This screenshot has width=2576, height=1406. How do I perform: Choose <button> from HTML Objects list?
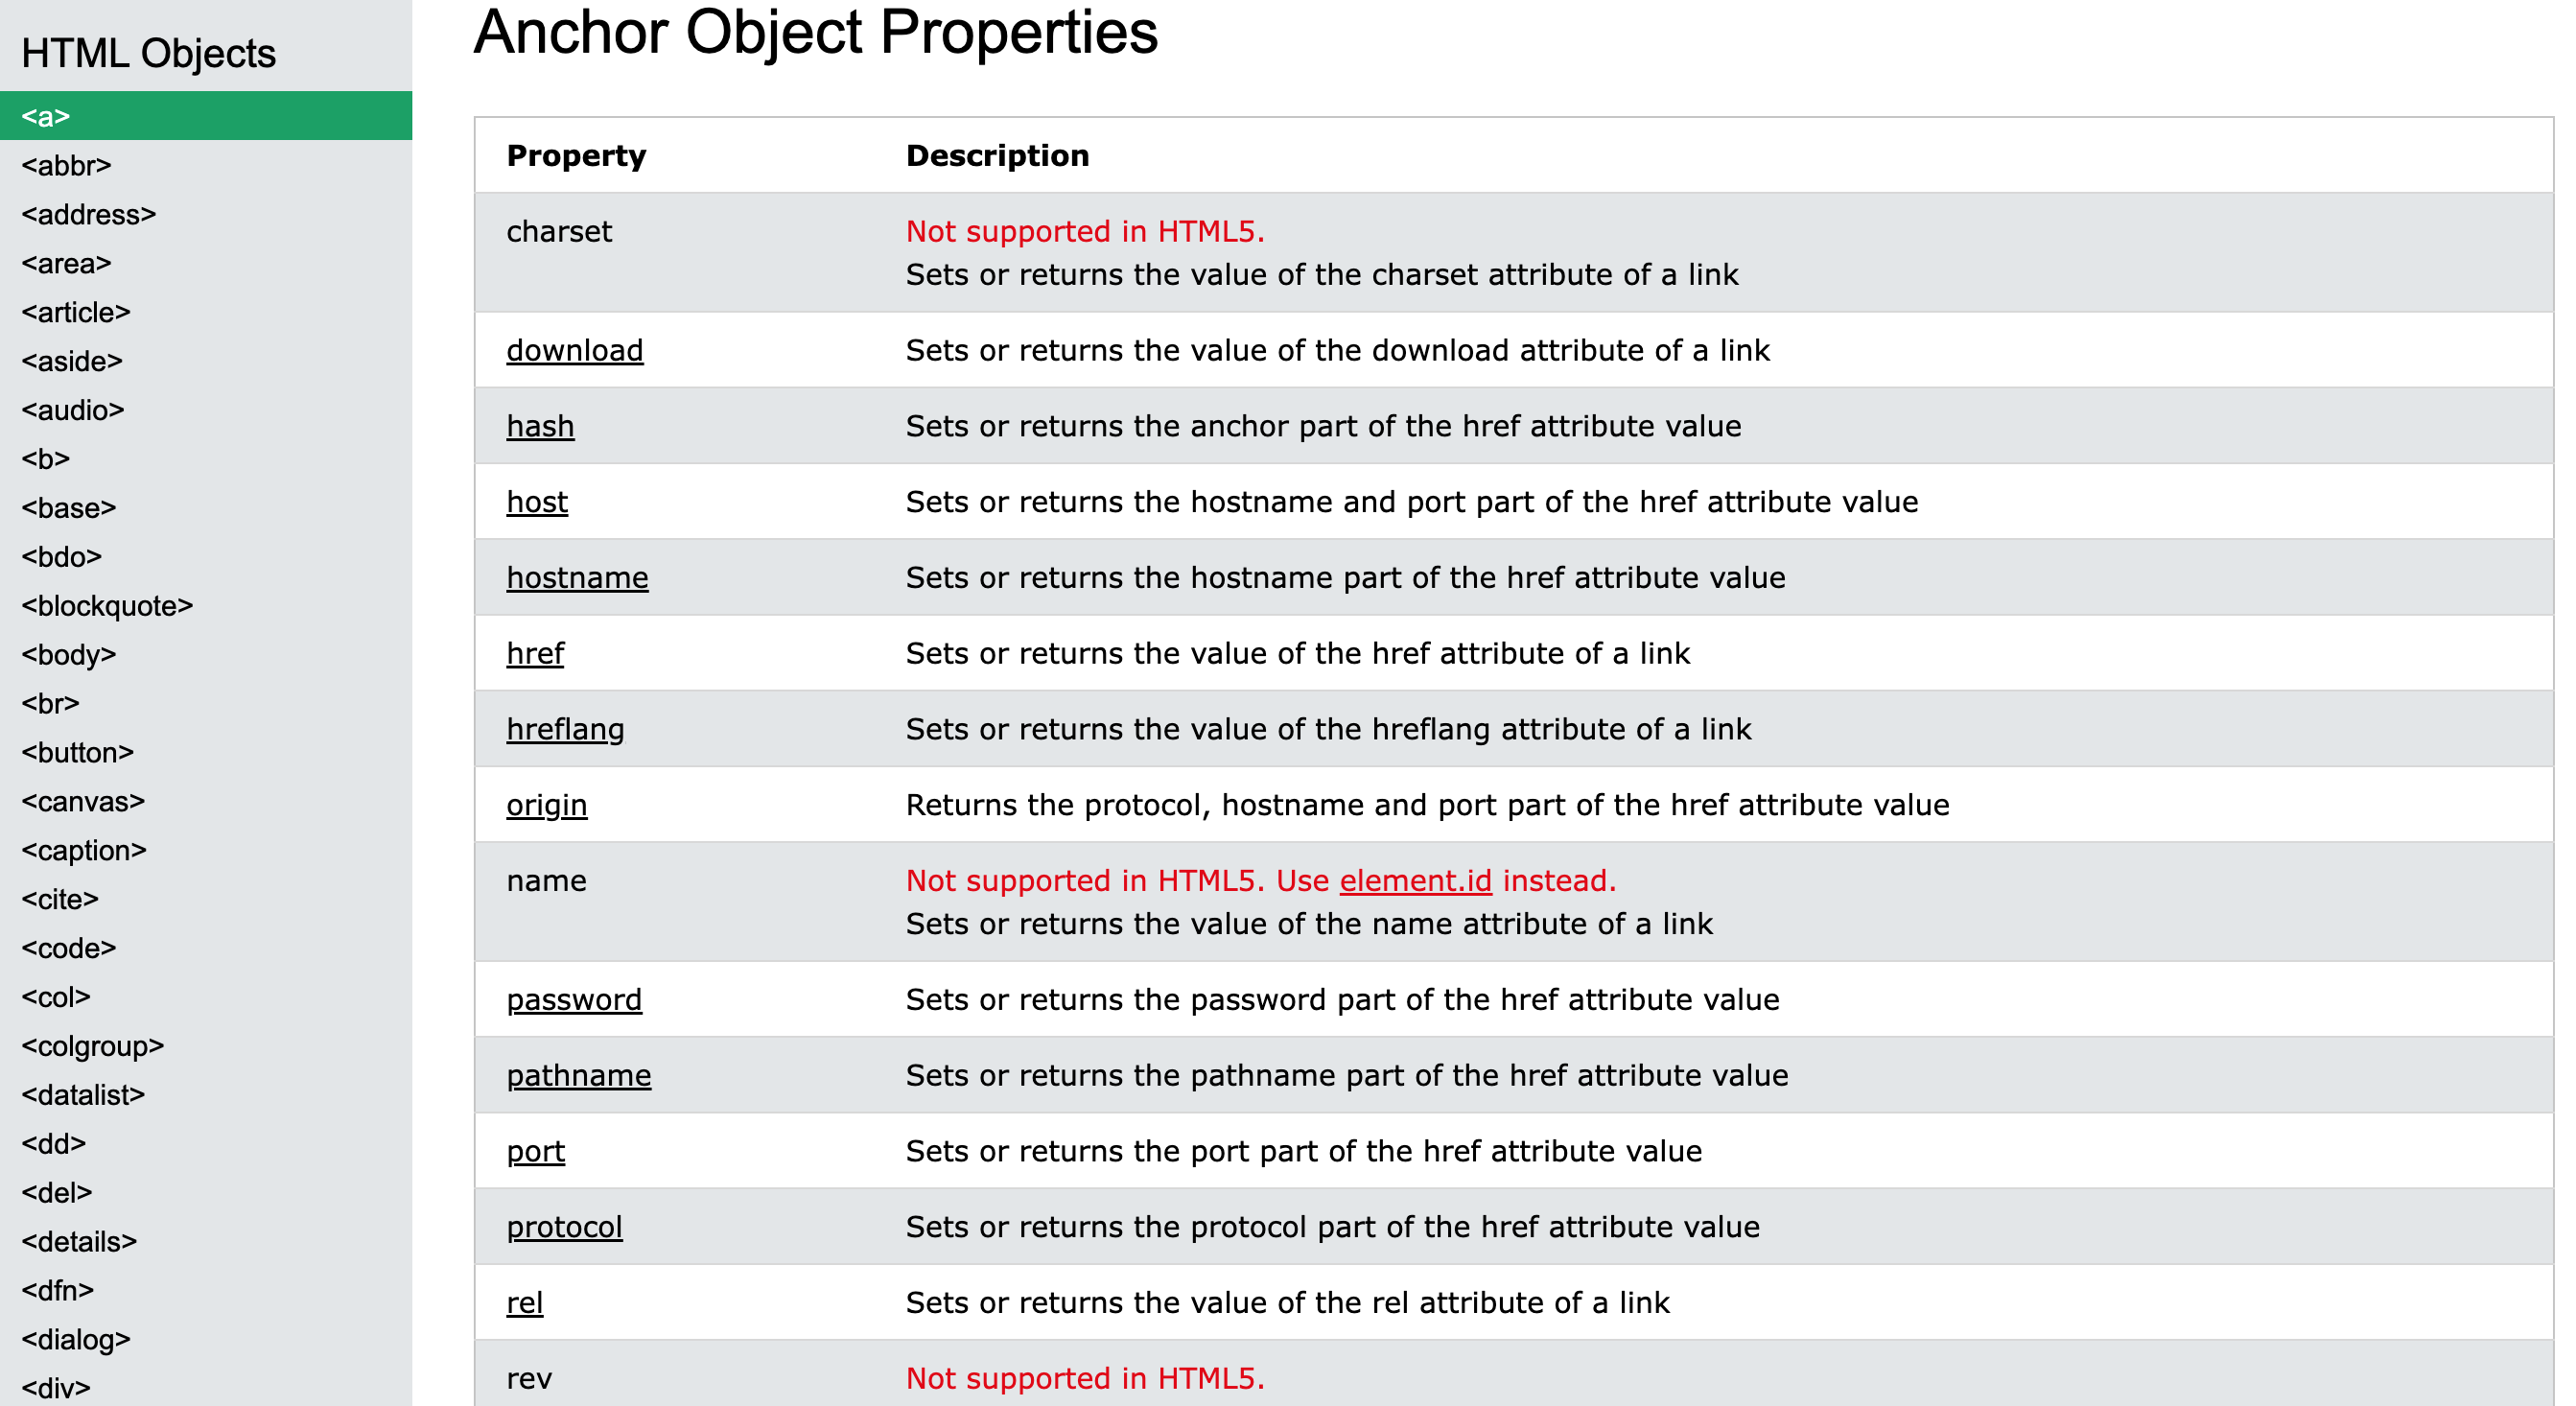[x=77, y=752]
